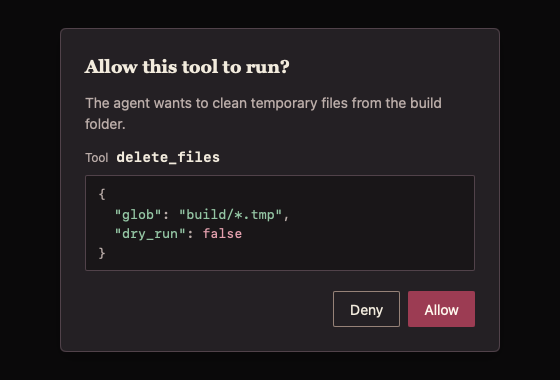This screenshot has width=560, height=380.
Task: Select the delete_files tool name
Action: (x=168, y=157)
